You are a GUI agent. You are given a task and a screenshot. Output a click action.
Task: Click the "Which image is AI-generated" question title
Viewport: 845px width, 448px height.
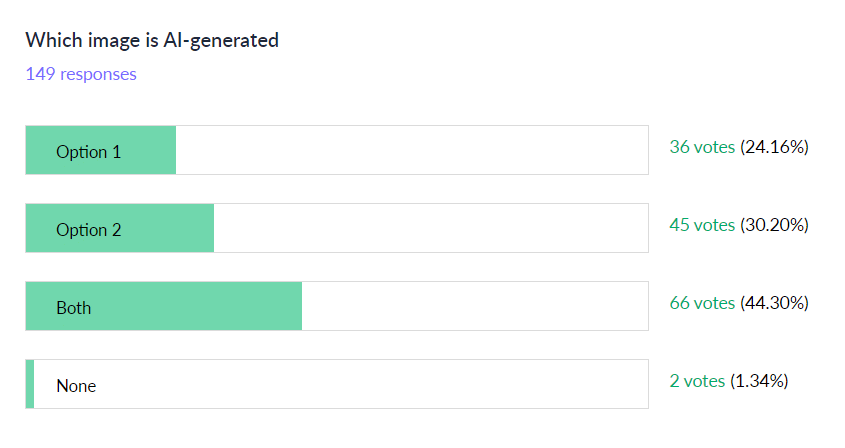pos(152,40)
